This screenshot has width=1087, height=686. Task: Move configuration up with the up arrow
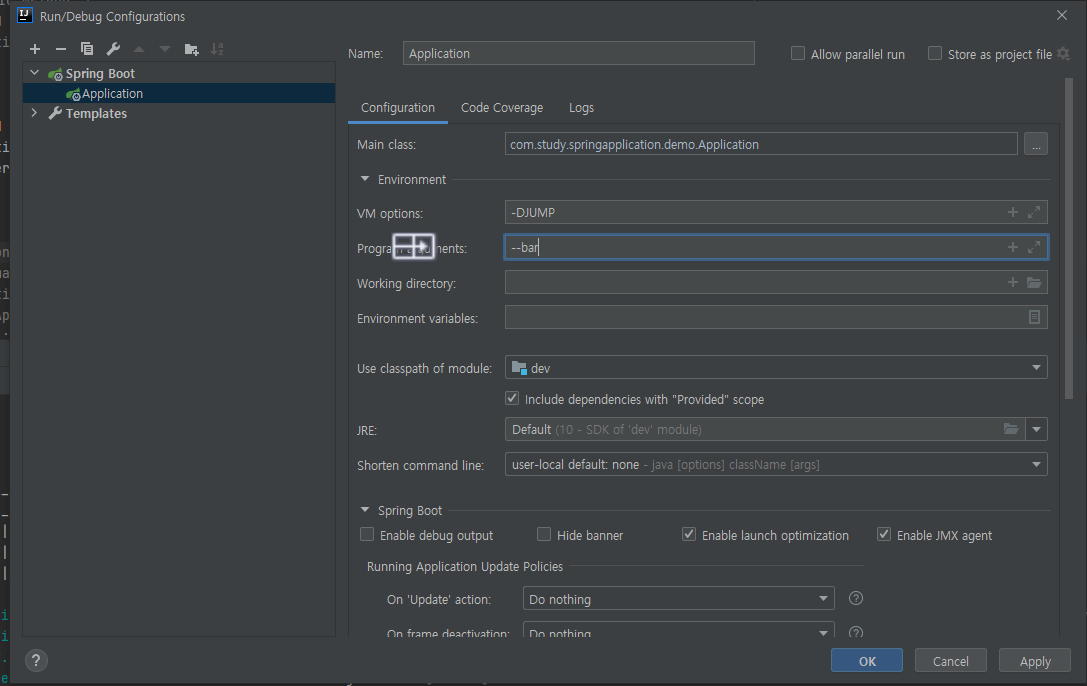pos(139,49)
